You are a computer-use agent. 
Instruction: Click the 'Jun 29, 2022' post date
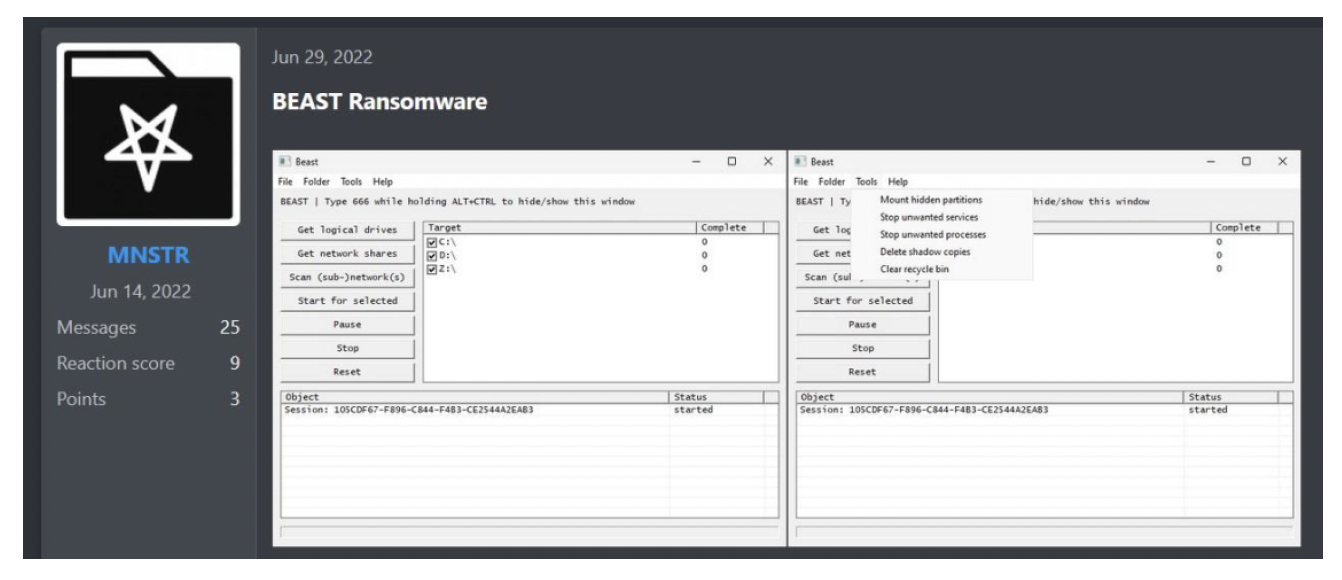(x=323, y=58)
